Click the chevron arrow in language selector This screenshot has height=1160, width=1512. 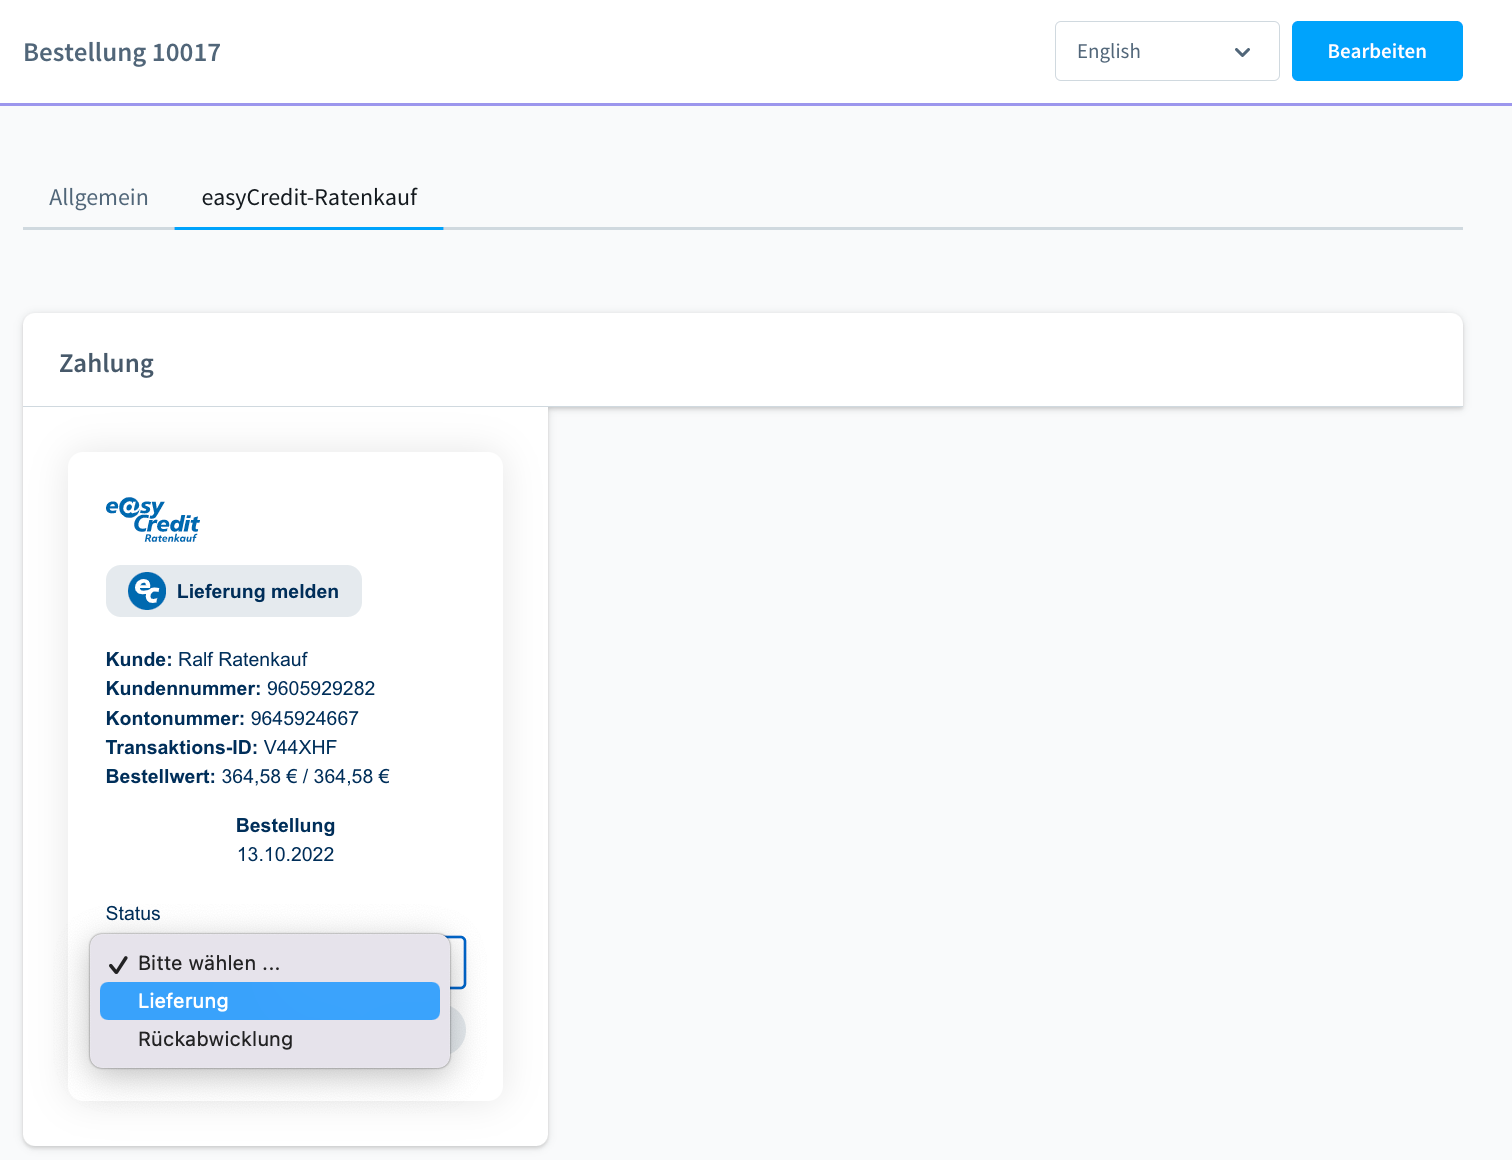[x=1242, y=52]
